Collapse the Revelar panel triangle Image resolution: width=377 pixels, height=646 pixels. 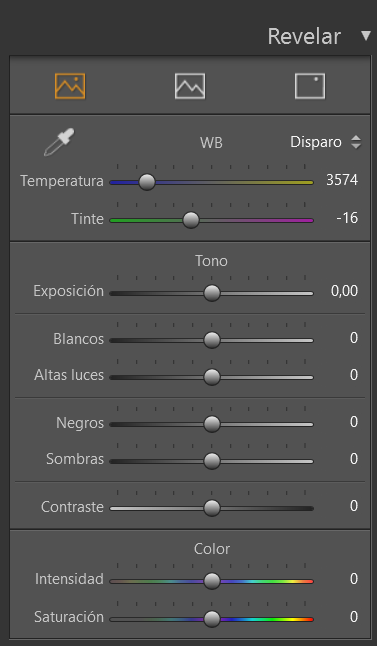(x=366, y=36)
